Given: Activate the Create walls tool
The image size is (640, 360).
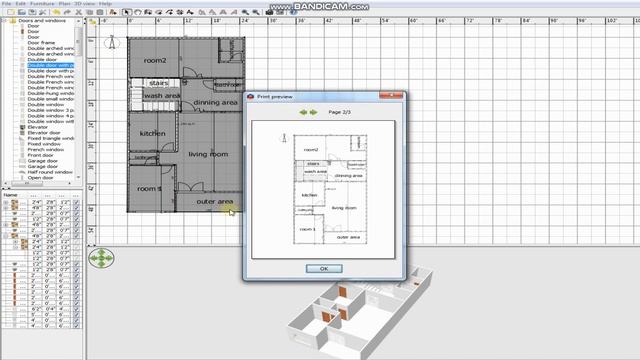Looking at the screenshot, I should pyautogui.click(x=148, y=12).
